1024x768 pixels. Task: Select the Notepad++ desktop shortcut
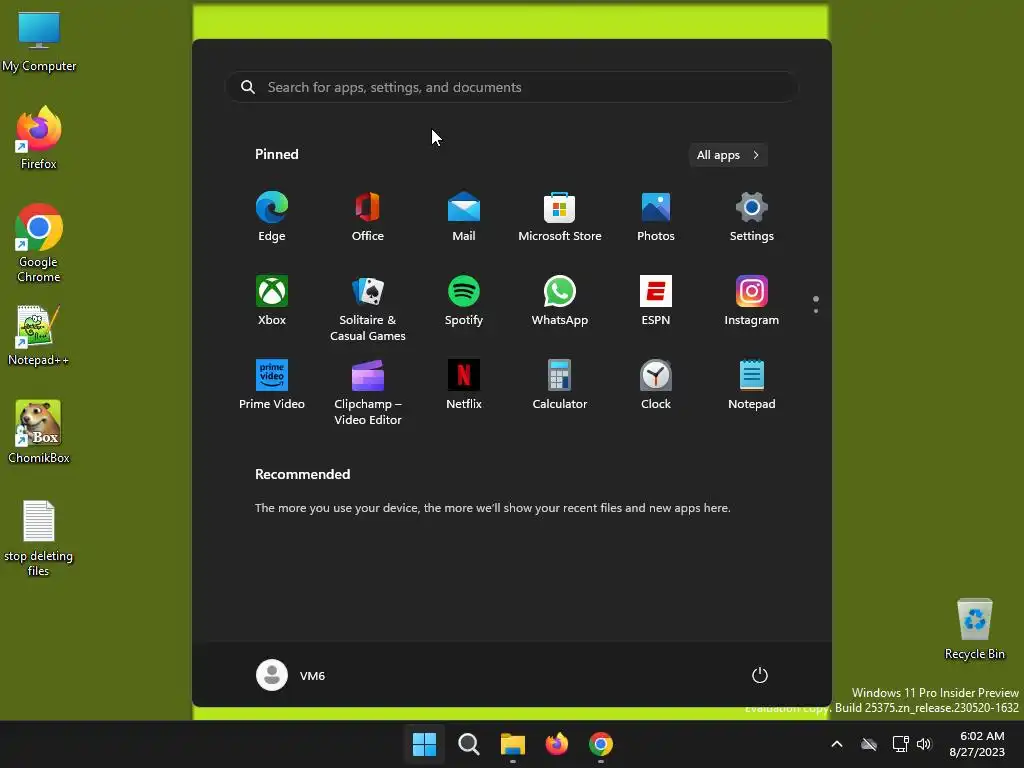point(39,335)
